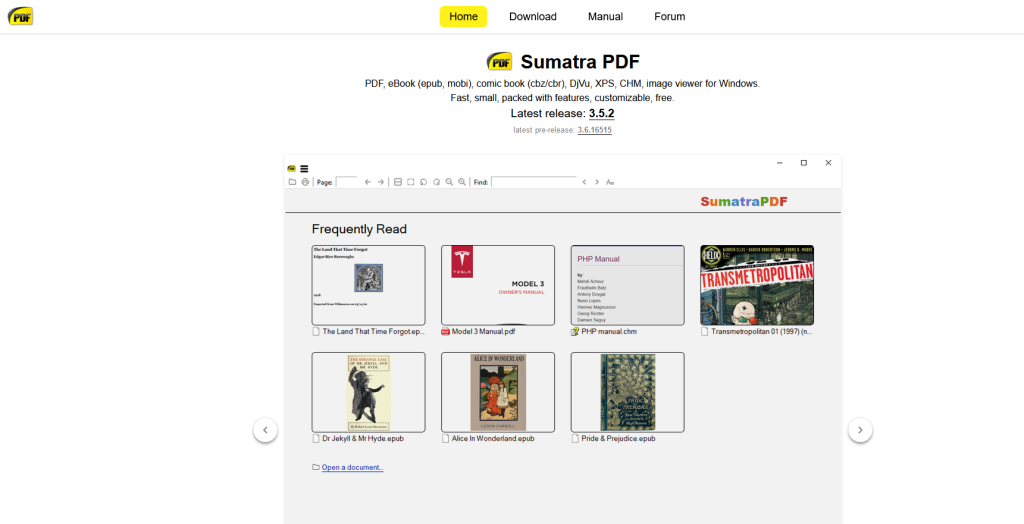1024x524 pixels.
Task: Open the Download nav item
Action: tap(533, 16)
